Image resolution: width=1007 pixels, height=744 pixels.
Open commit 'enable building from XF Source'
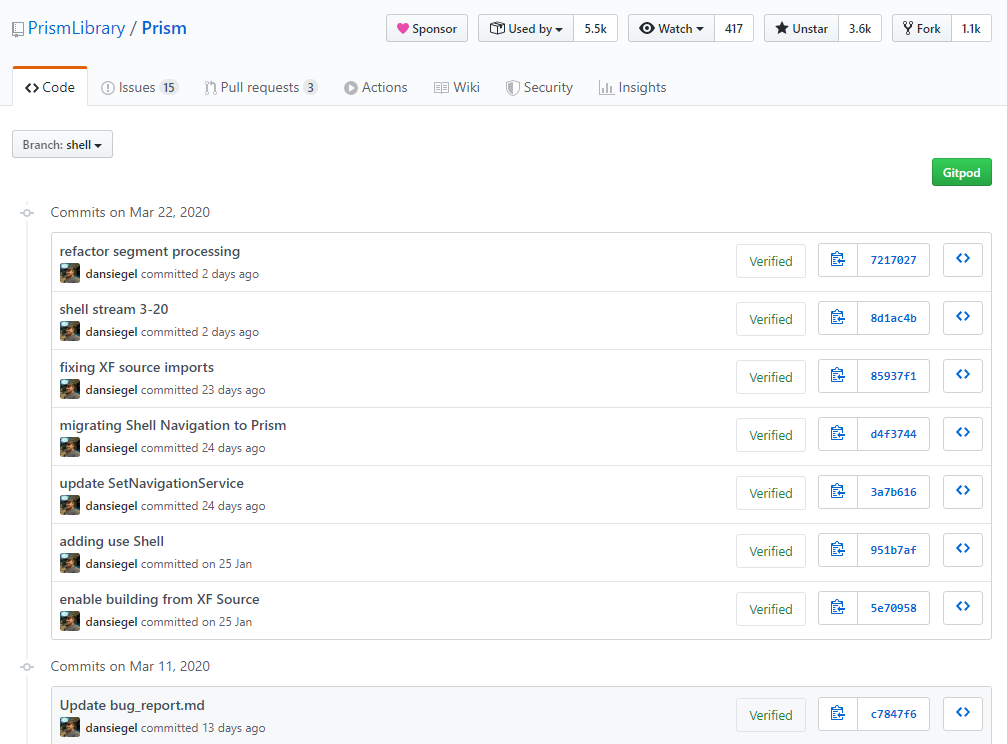[x=159, y=599]
